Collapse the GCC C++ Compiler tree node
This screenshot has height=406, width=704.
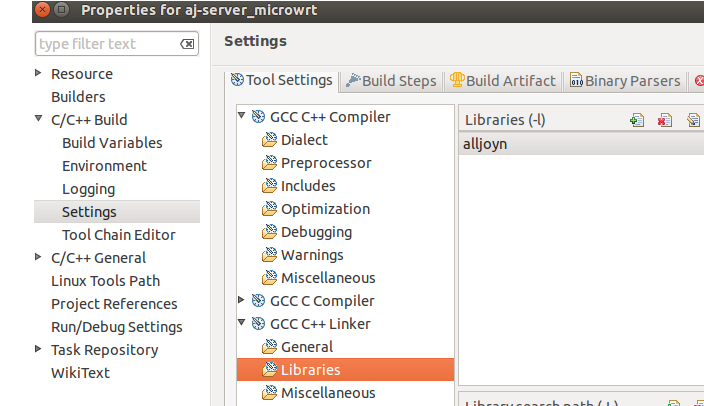coord(242,116)
